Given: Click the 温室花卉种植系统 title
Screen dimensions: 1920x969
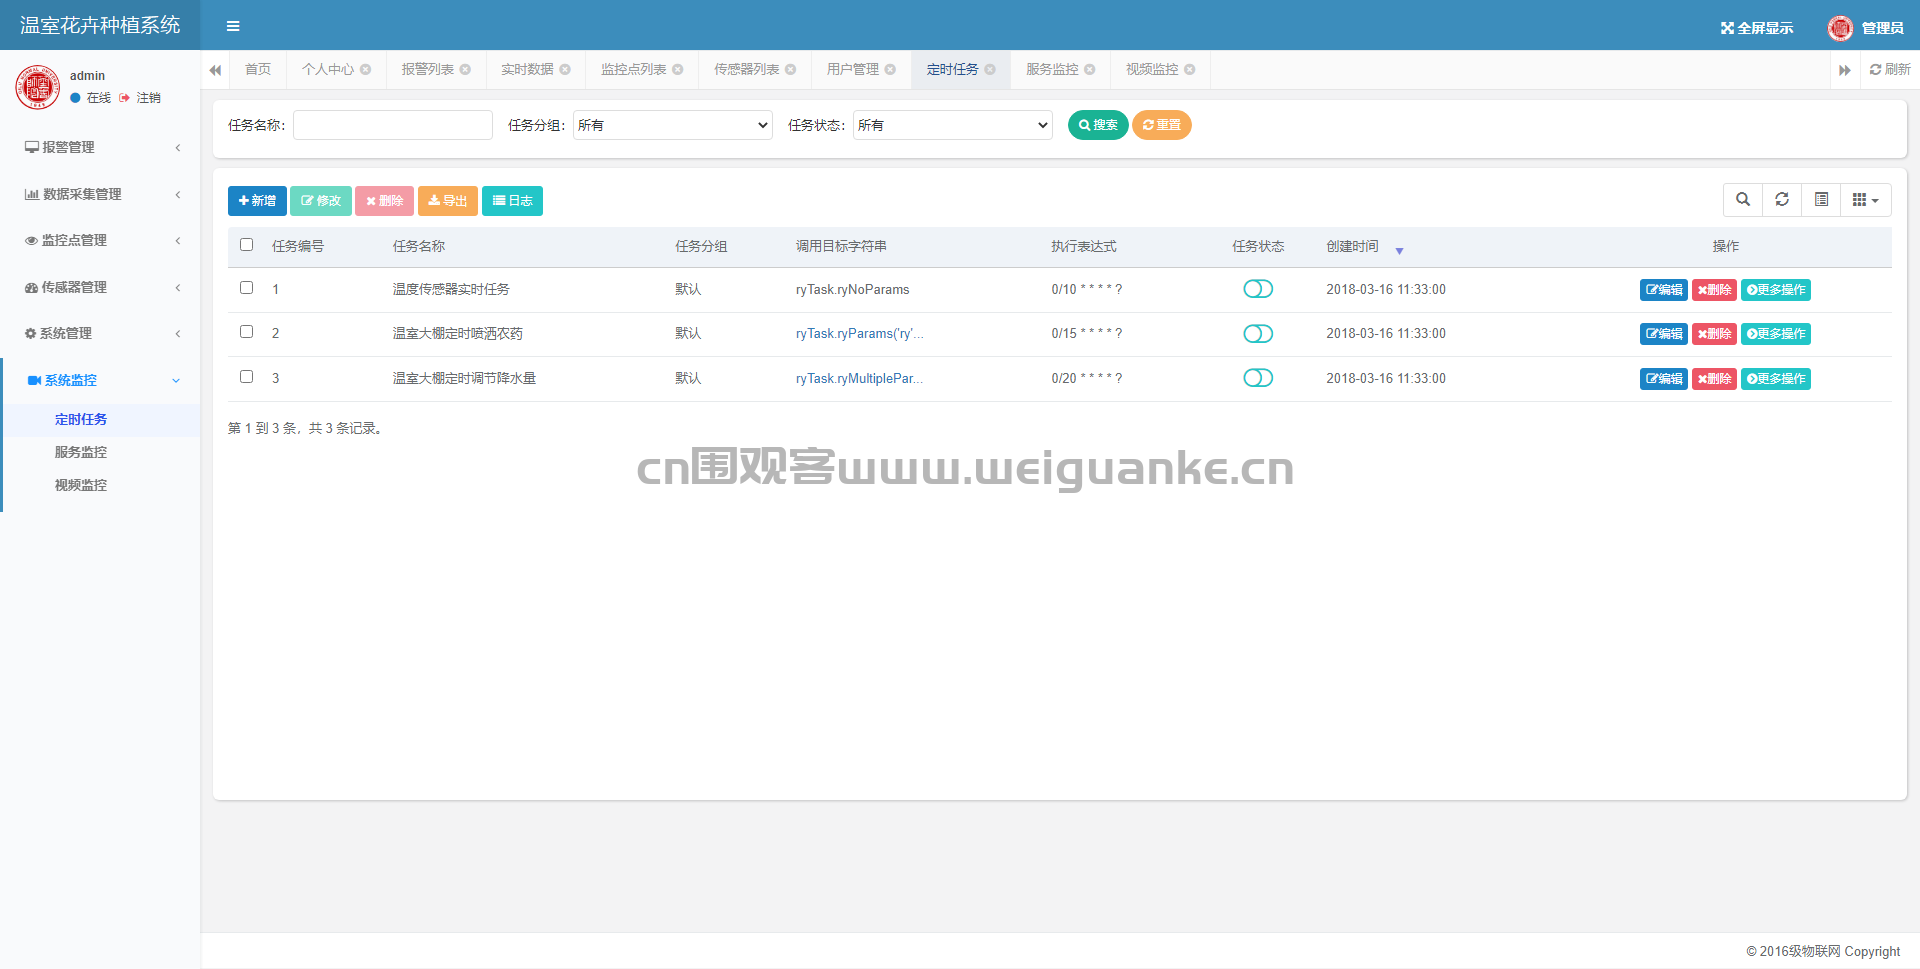Looking at the screenshot, I should pos(100,25).
